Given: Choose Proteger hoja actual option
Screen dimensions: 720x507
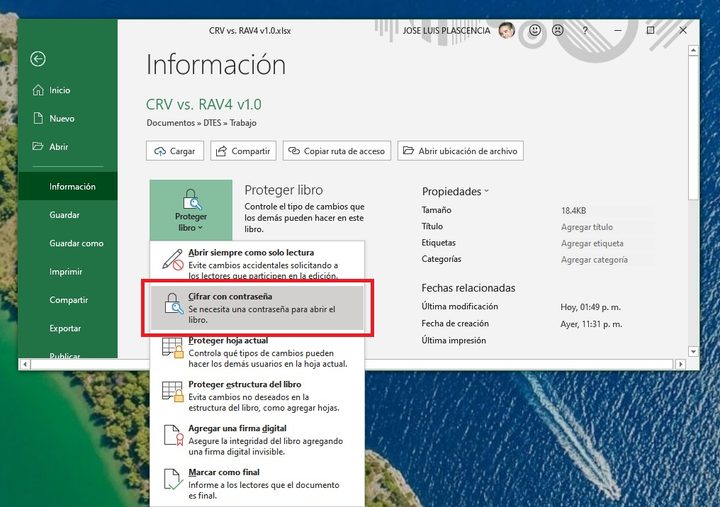Looking at the screenshot, I should pos(257,352).
